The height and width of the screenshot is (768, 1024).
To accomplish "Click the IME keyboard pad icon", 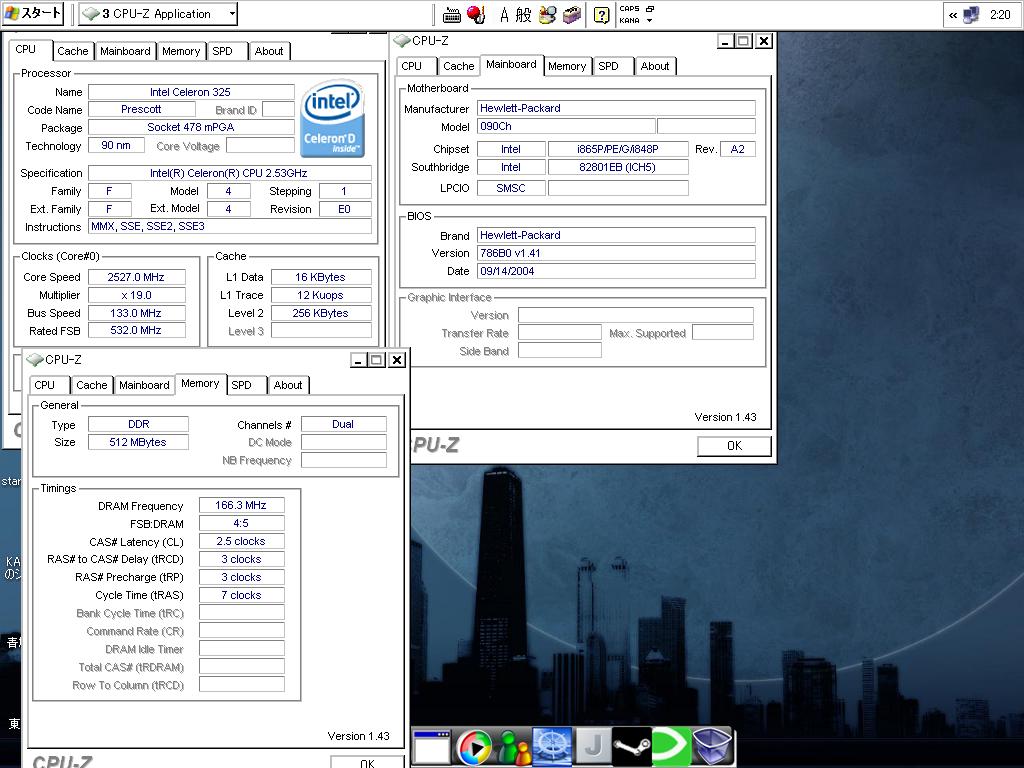I will click(x=452, y=14).
